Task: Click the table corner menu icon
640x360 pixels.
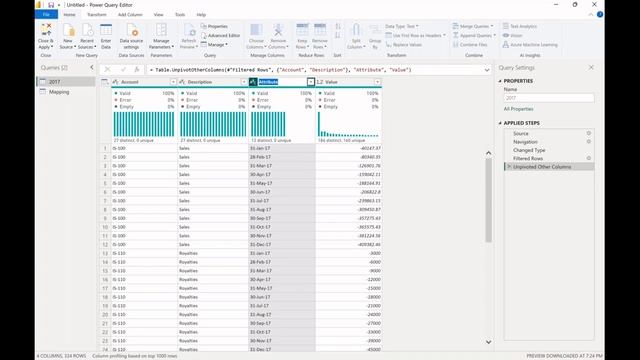Action: [x=105, y=82]
